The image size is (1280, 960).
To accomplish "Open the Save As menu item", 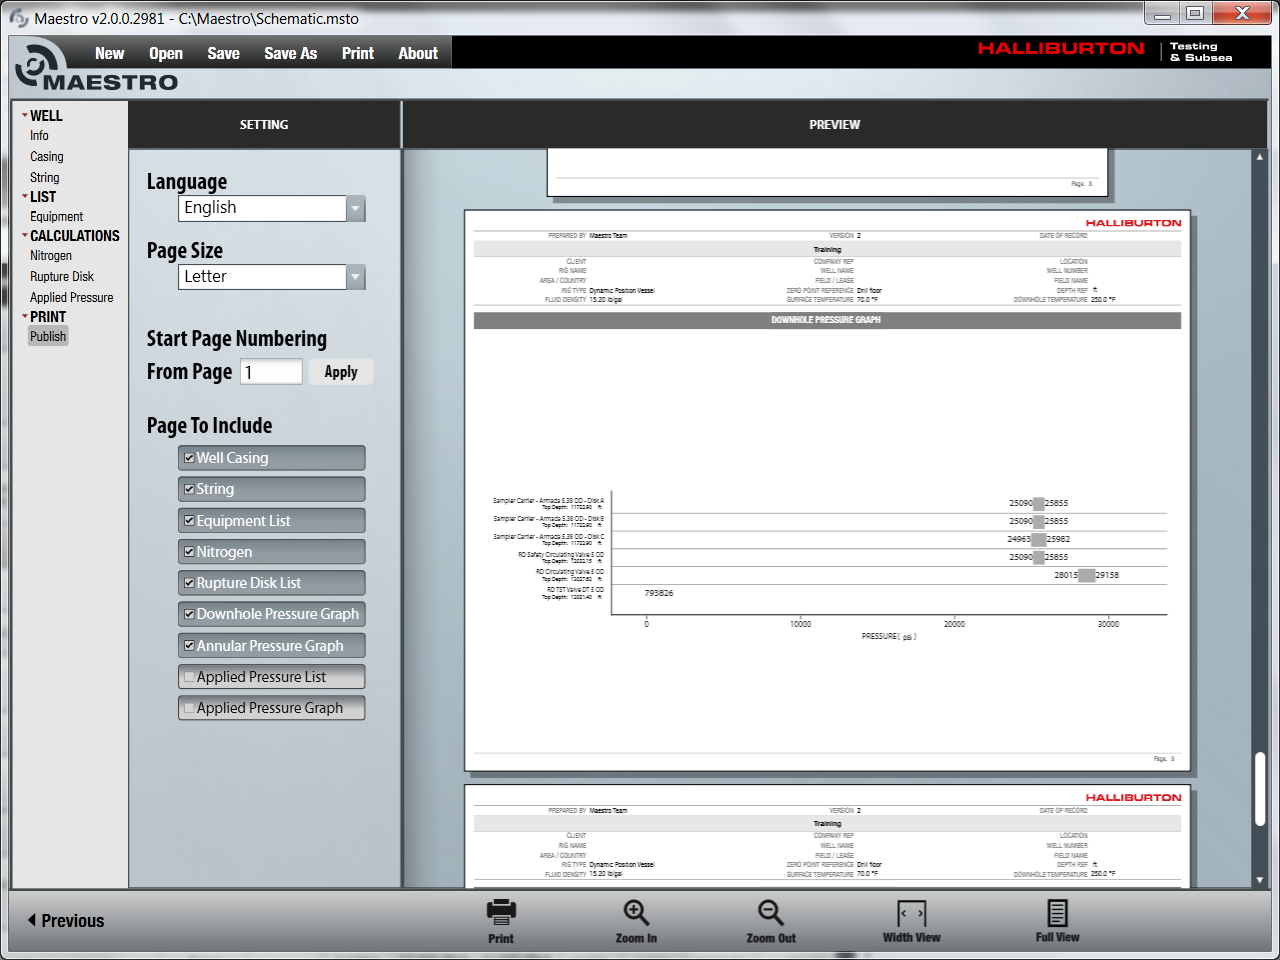I will click(290, 54).
